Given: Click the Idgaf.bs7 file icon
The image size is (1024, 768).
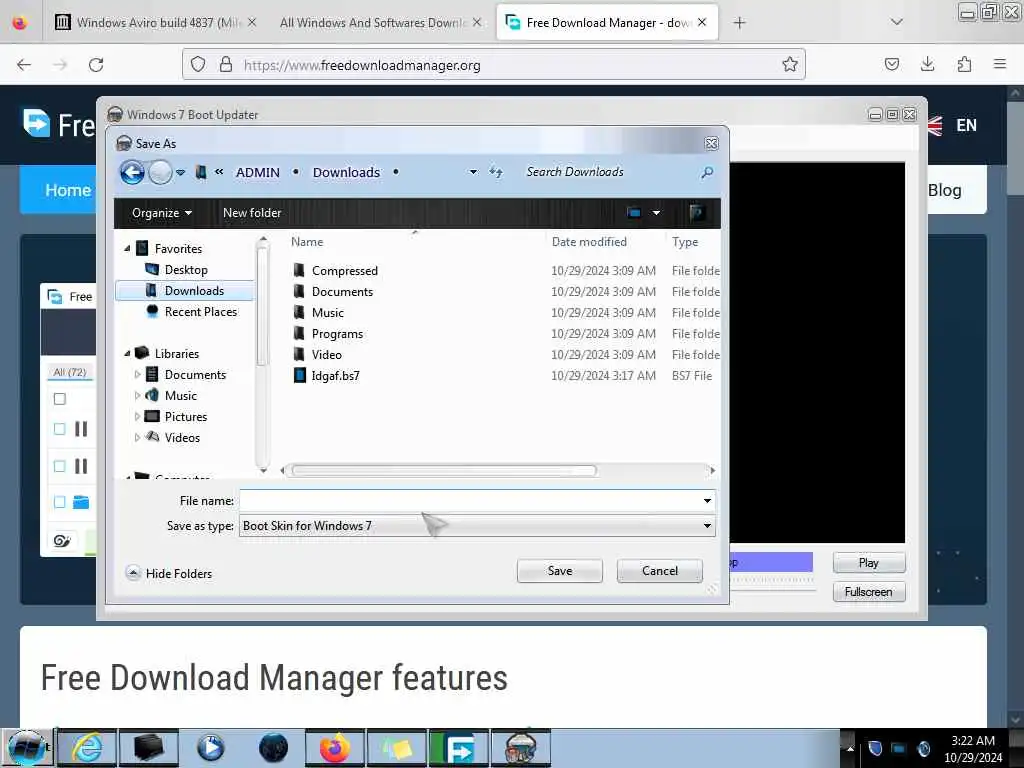Looking at the screenshot, I should 300,376.
